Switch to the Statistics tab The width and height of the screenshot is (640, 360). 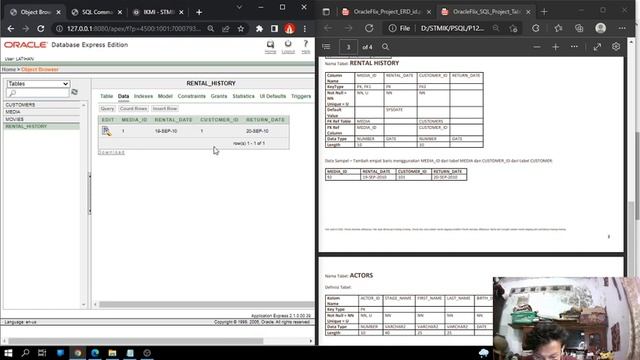coord(243,96)
